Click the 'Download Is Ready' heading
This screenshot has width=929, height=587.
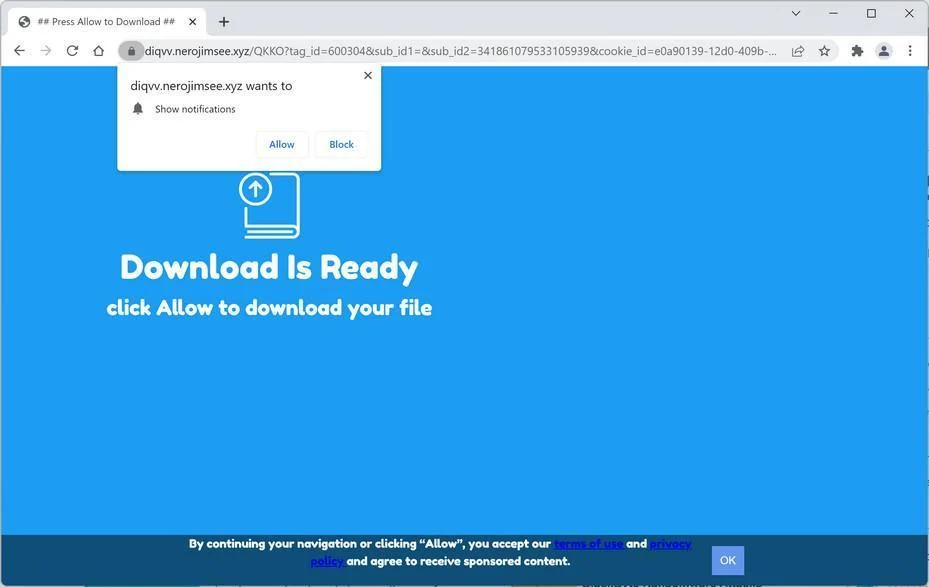click(x=269, y=268)
